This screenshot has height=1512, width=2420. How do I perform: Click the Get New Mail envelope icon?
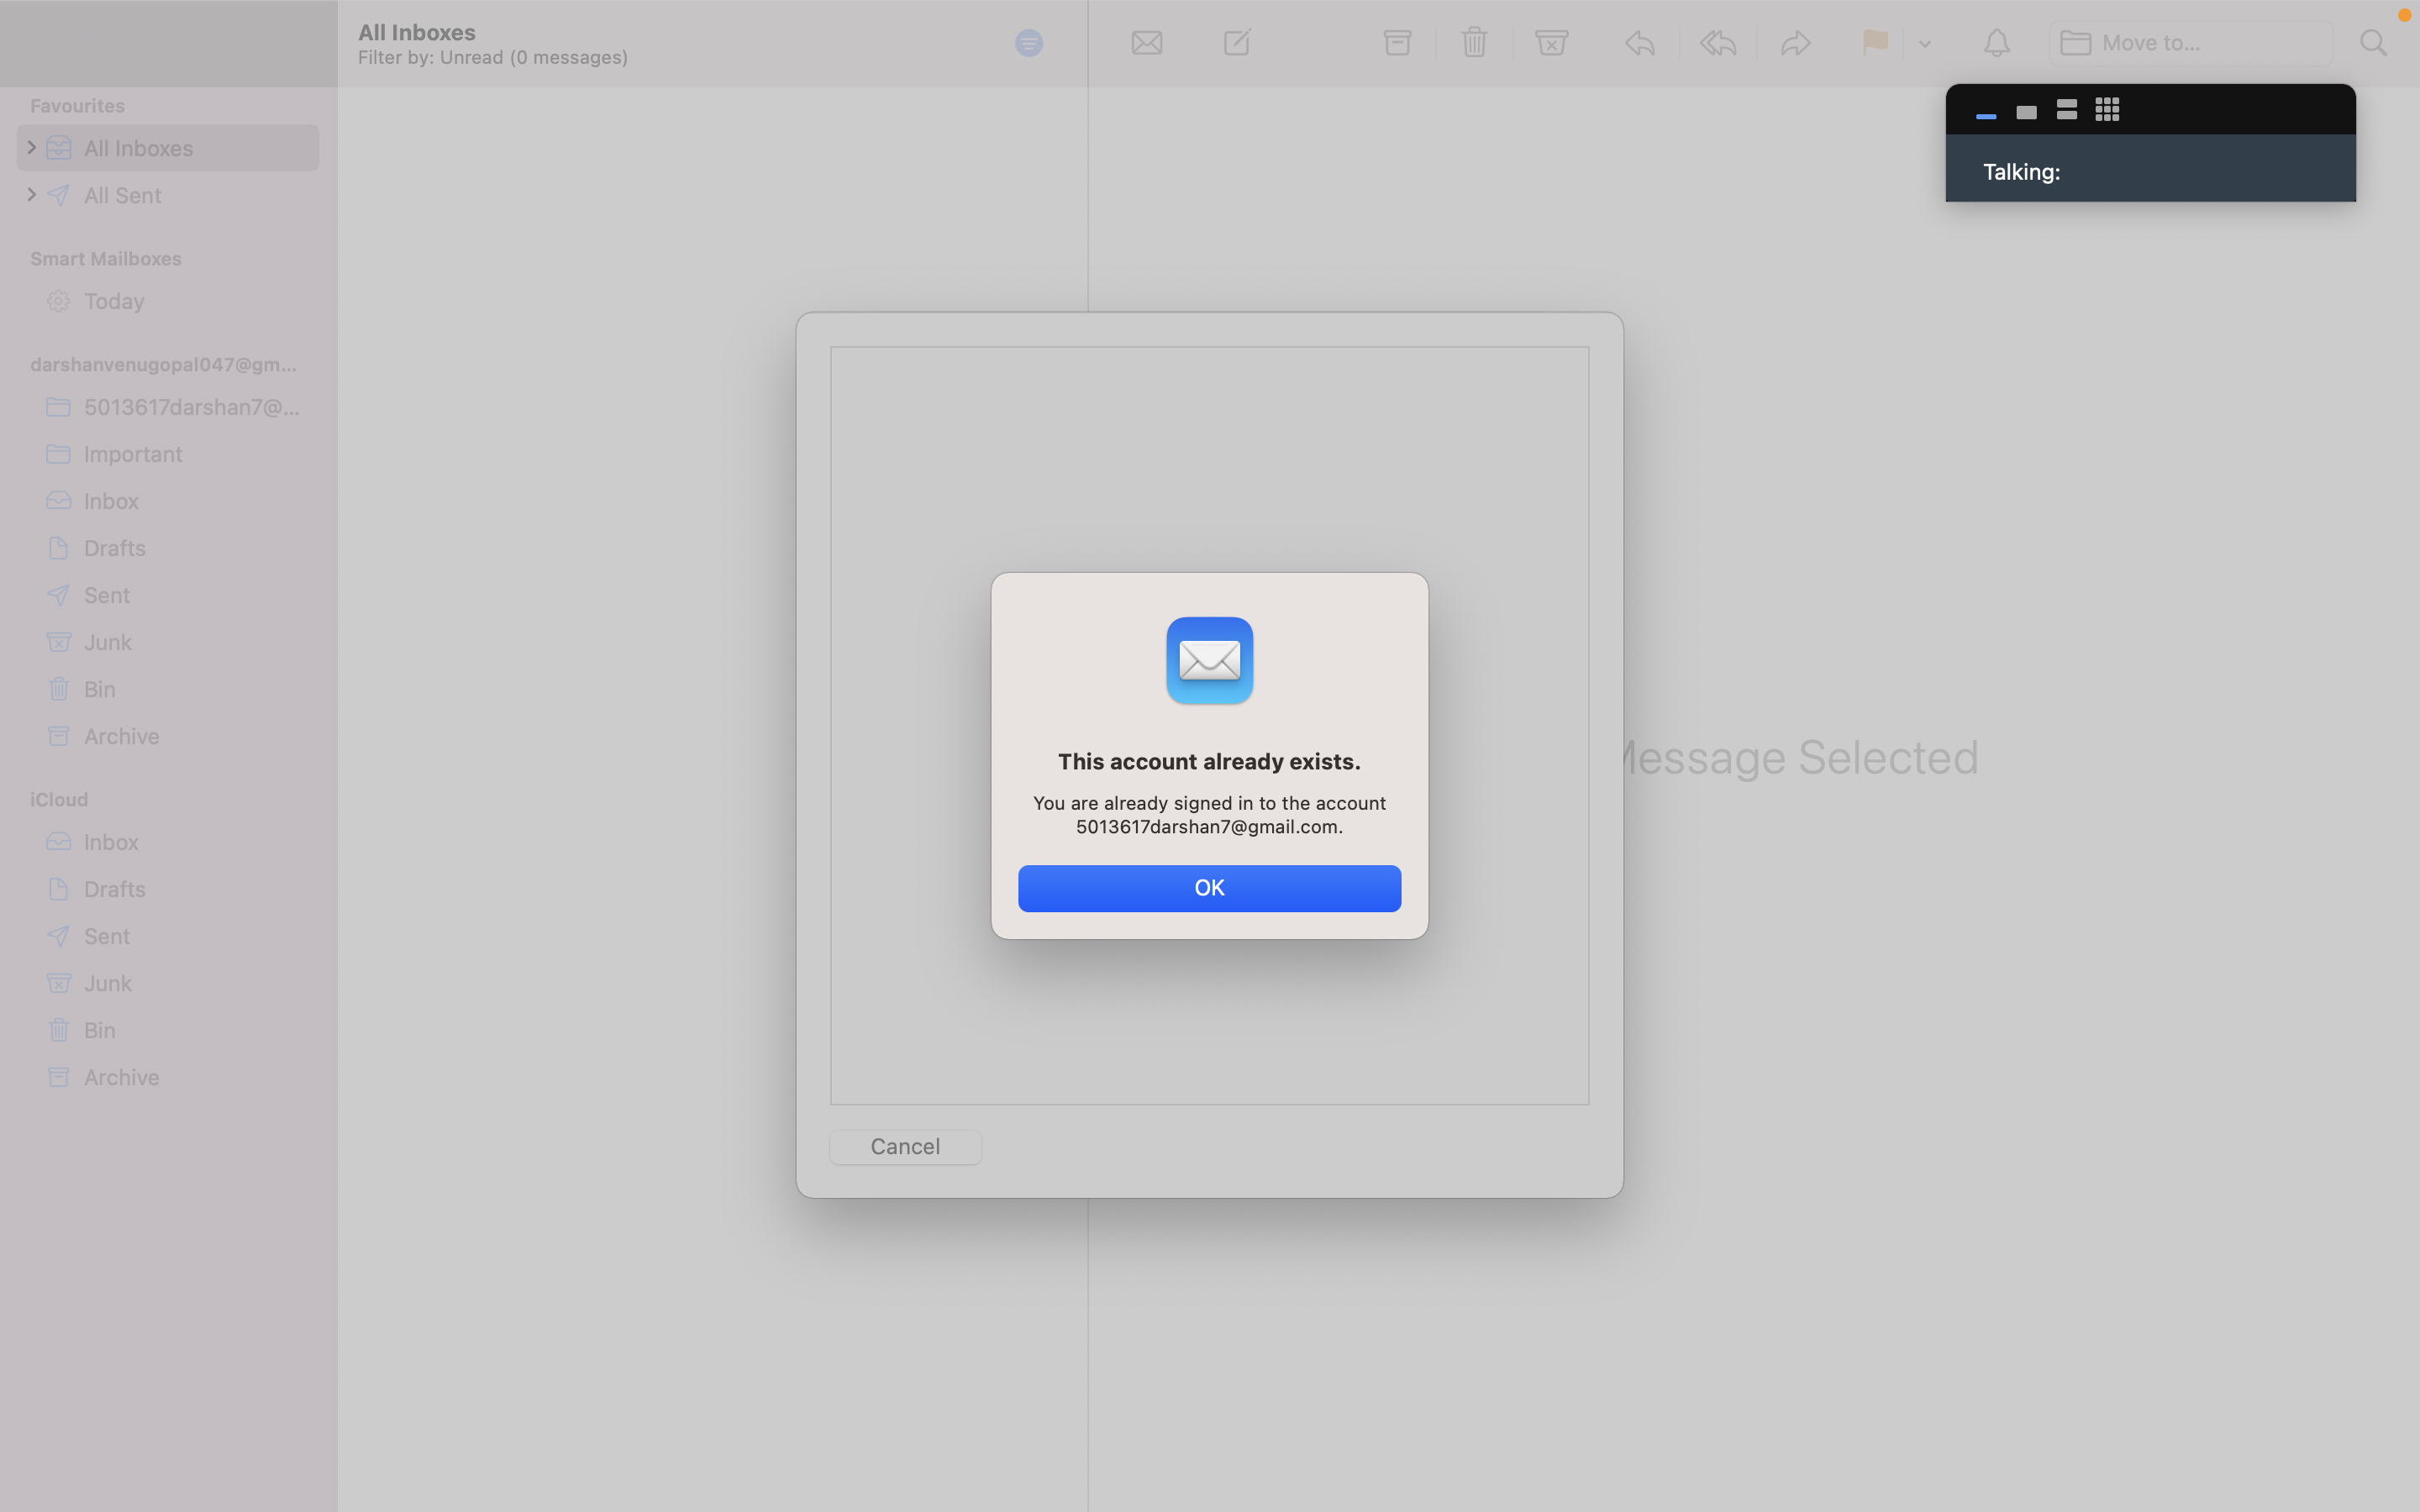click(x=1146, y=43)
